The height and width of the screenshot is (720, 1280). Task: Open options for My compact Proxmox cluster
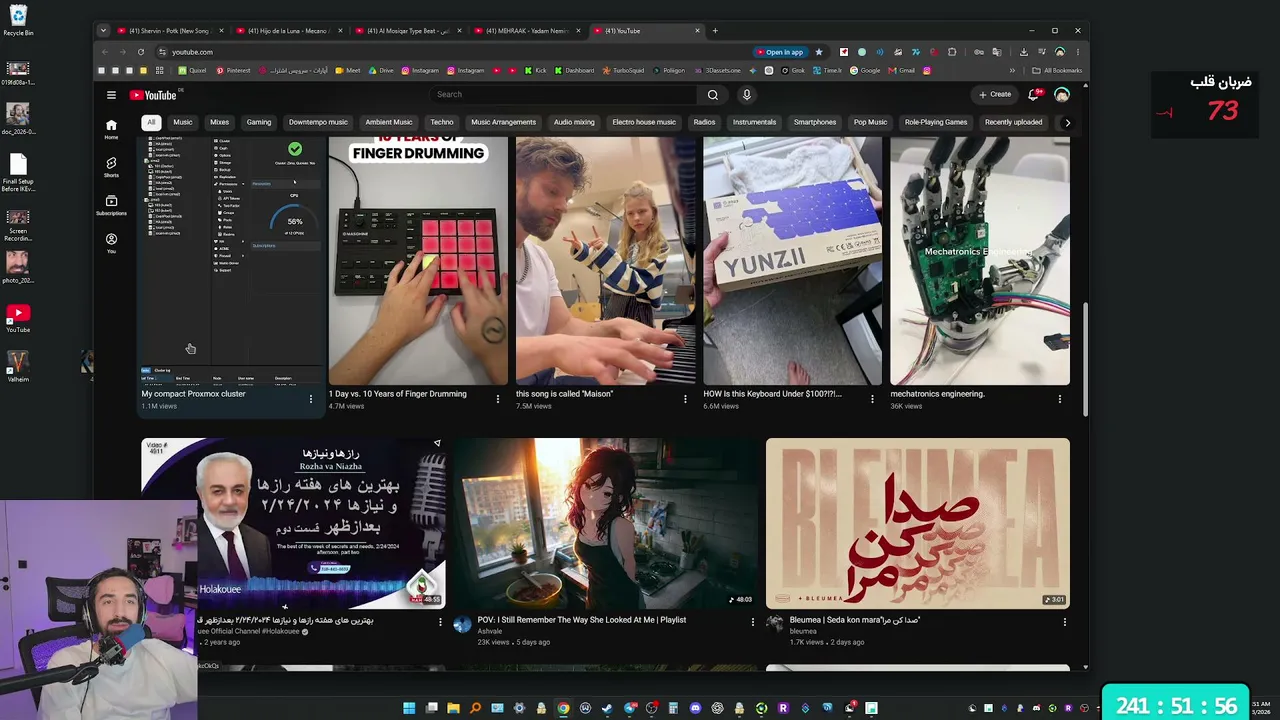click(x=311, y=399)
